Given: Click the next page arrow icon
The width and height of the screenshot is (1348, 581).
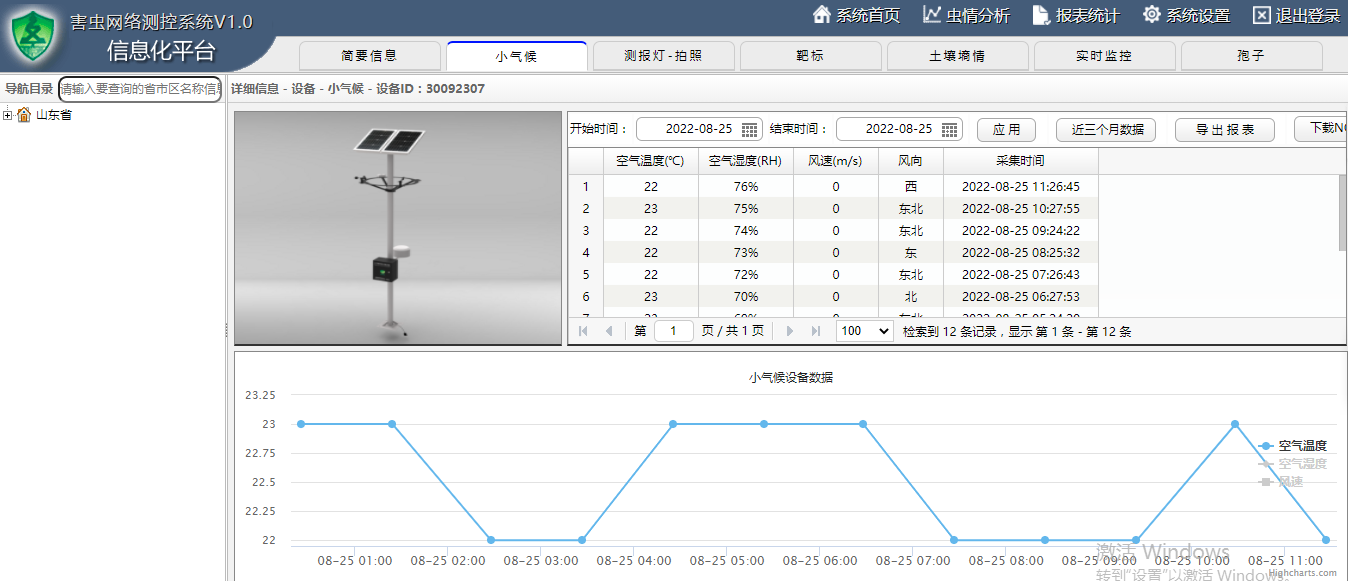Looking at the screenshot, I should click(789, 330).
